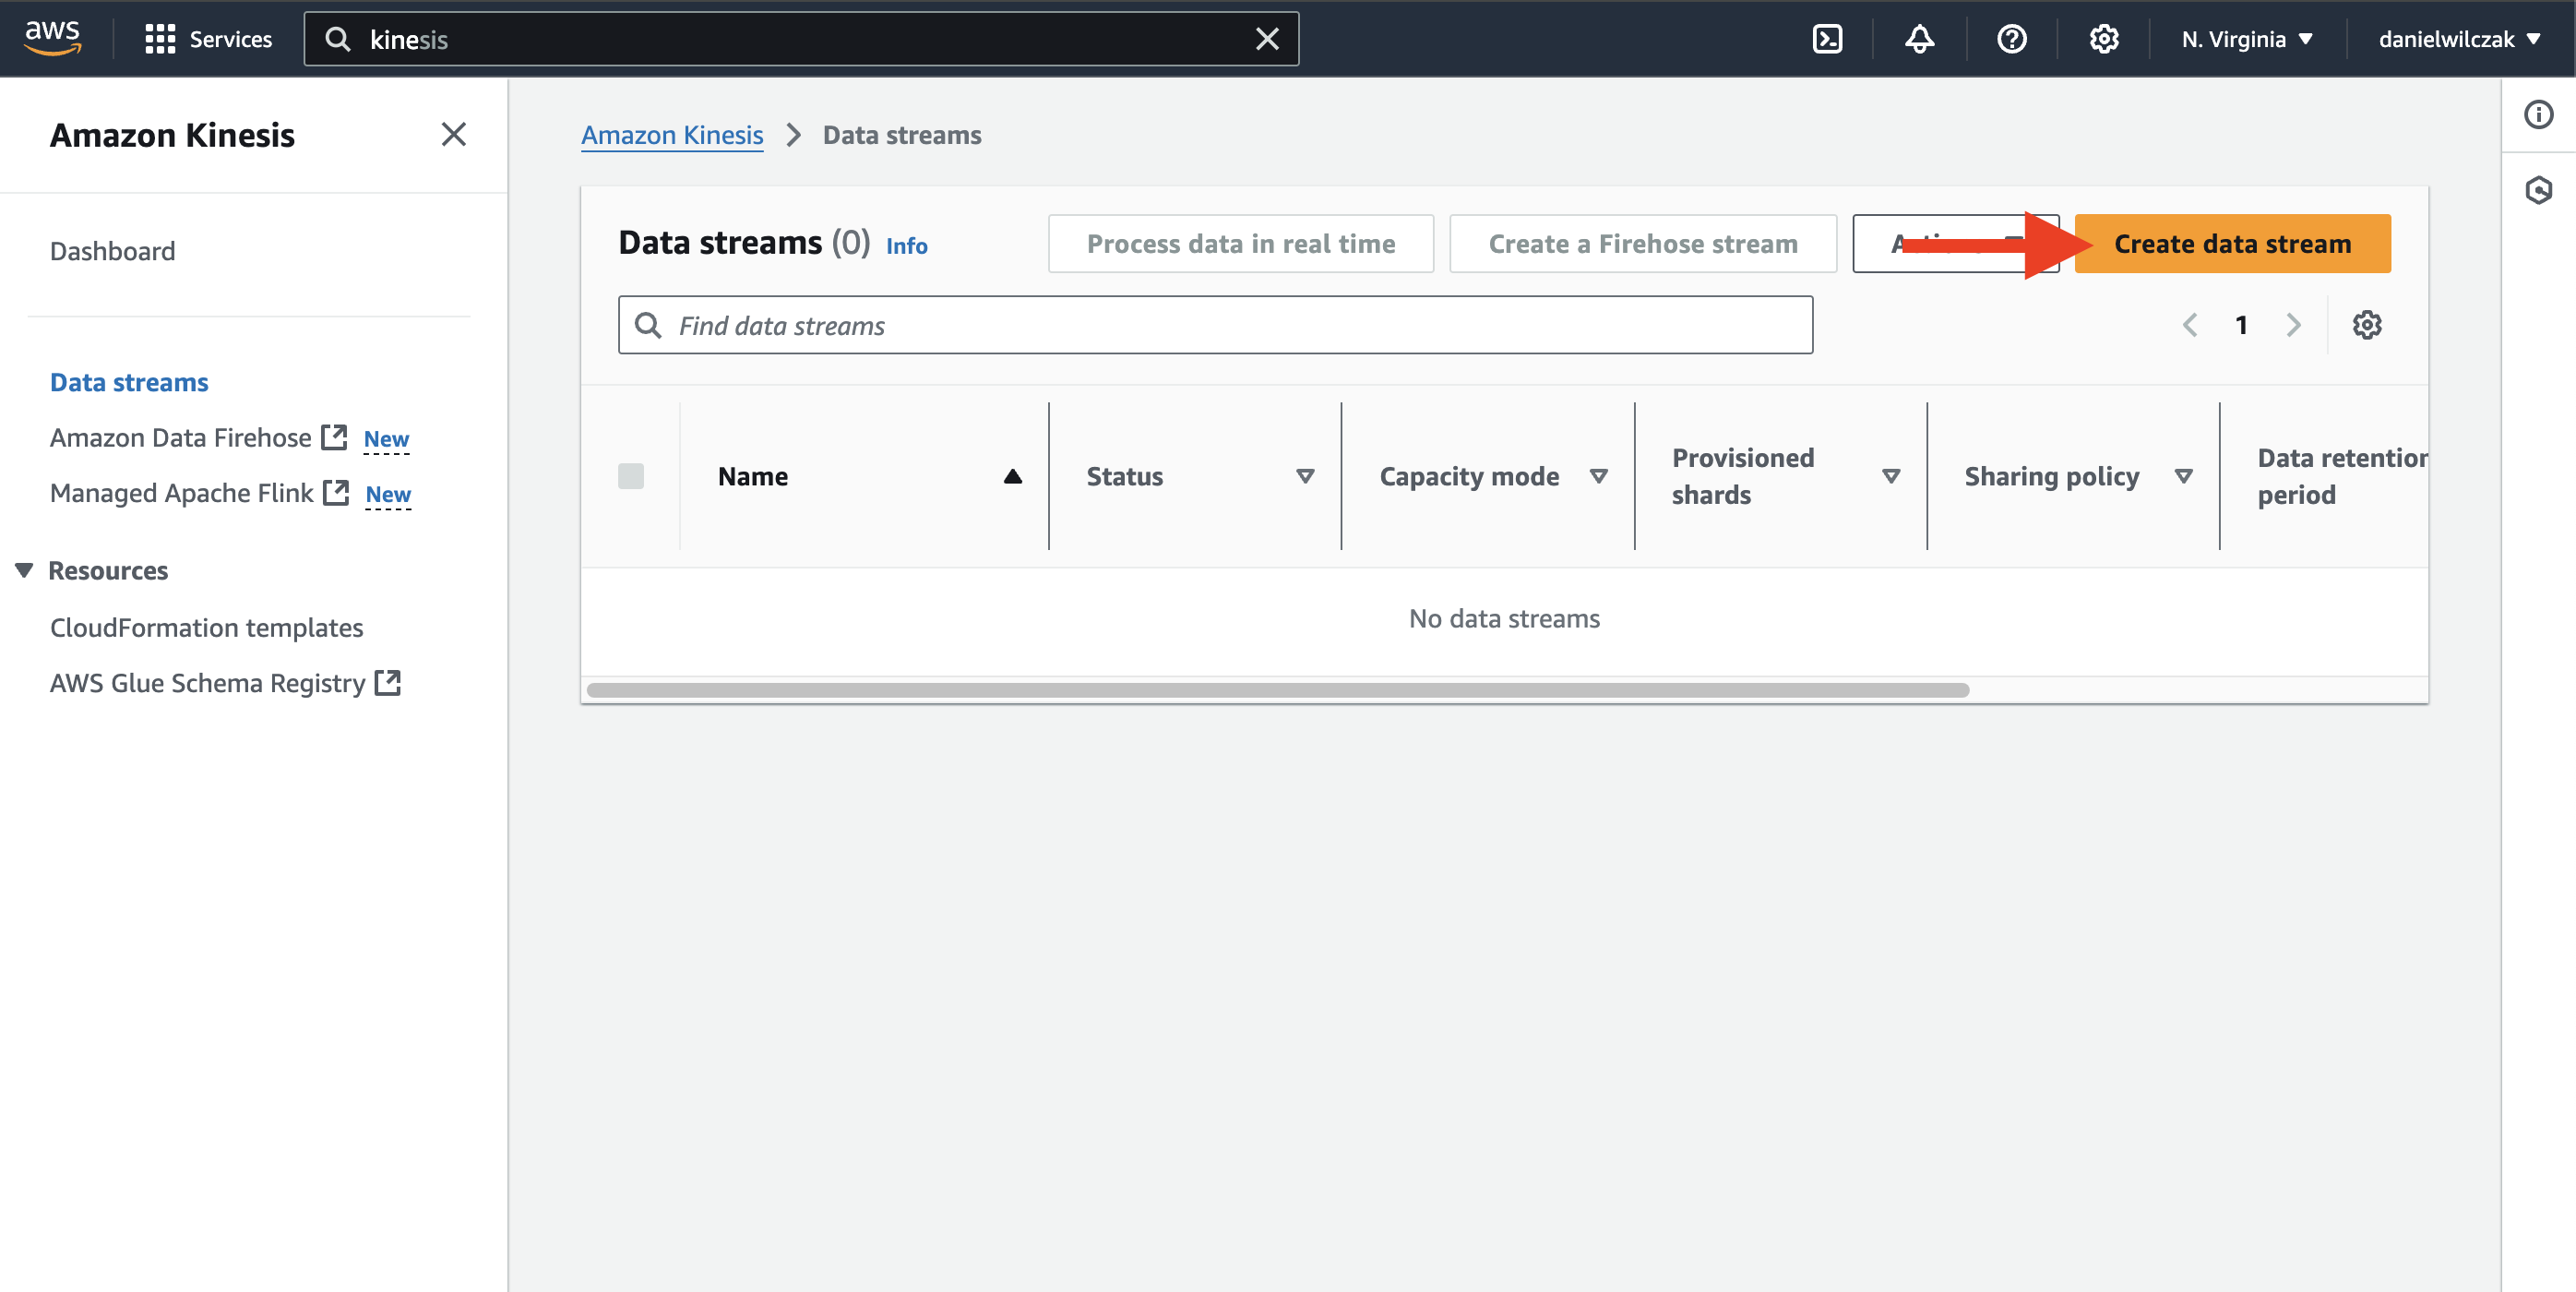Open the info panel icon on the right
The width and height of the screenshot is (2576, 1292).
click(x=2537, y=114)
